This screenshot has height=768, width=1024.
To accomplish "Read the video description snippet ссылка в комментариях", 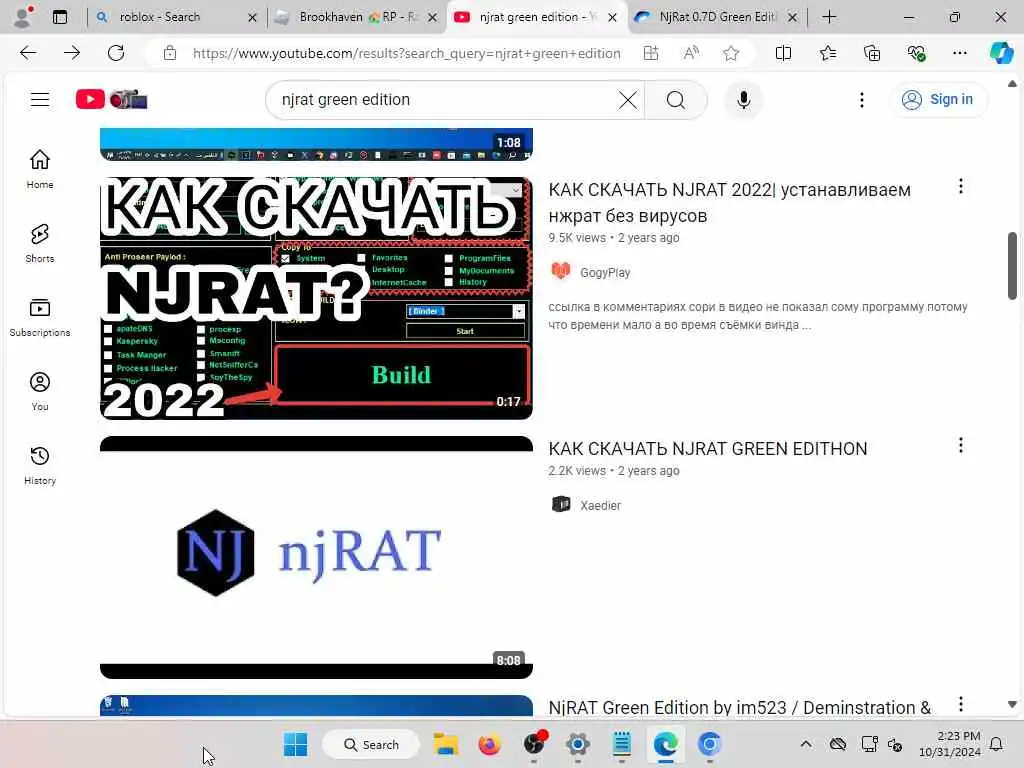I will click(x=758, y=315).
